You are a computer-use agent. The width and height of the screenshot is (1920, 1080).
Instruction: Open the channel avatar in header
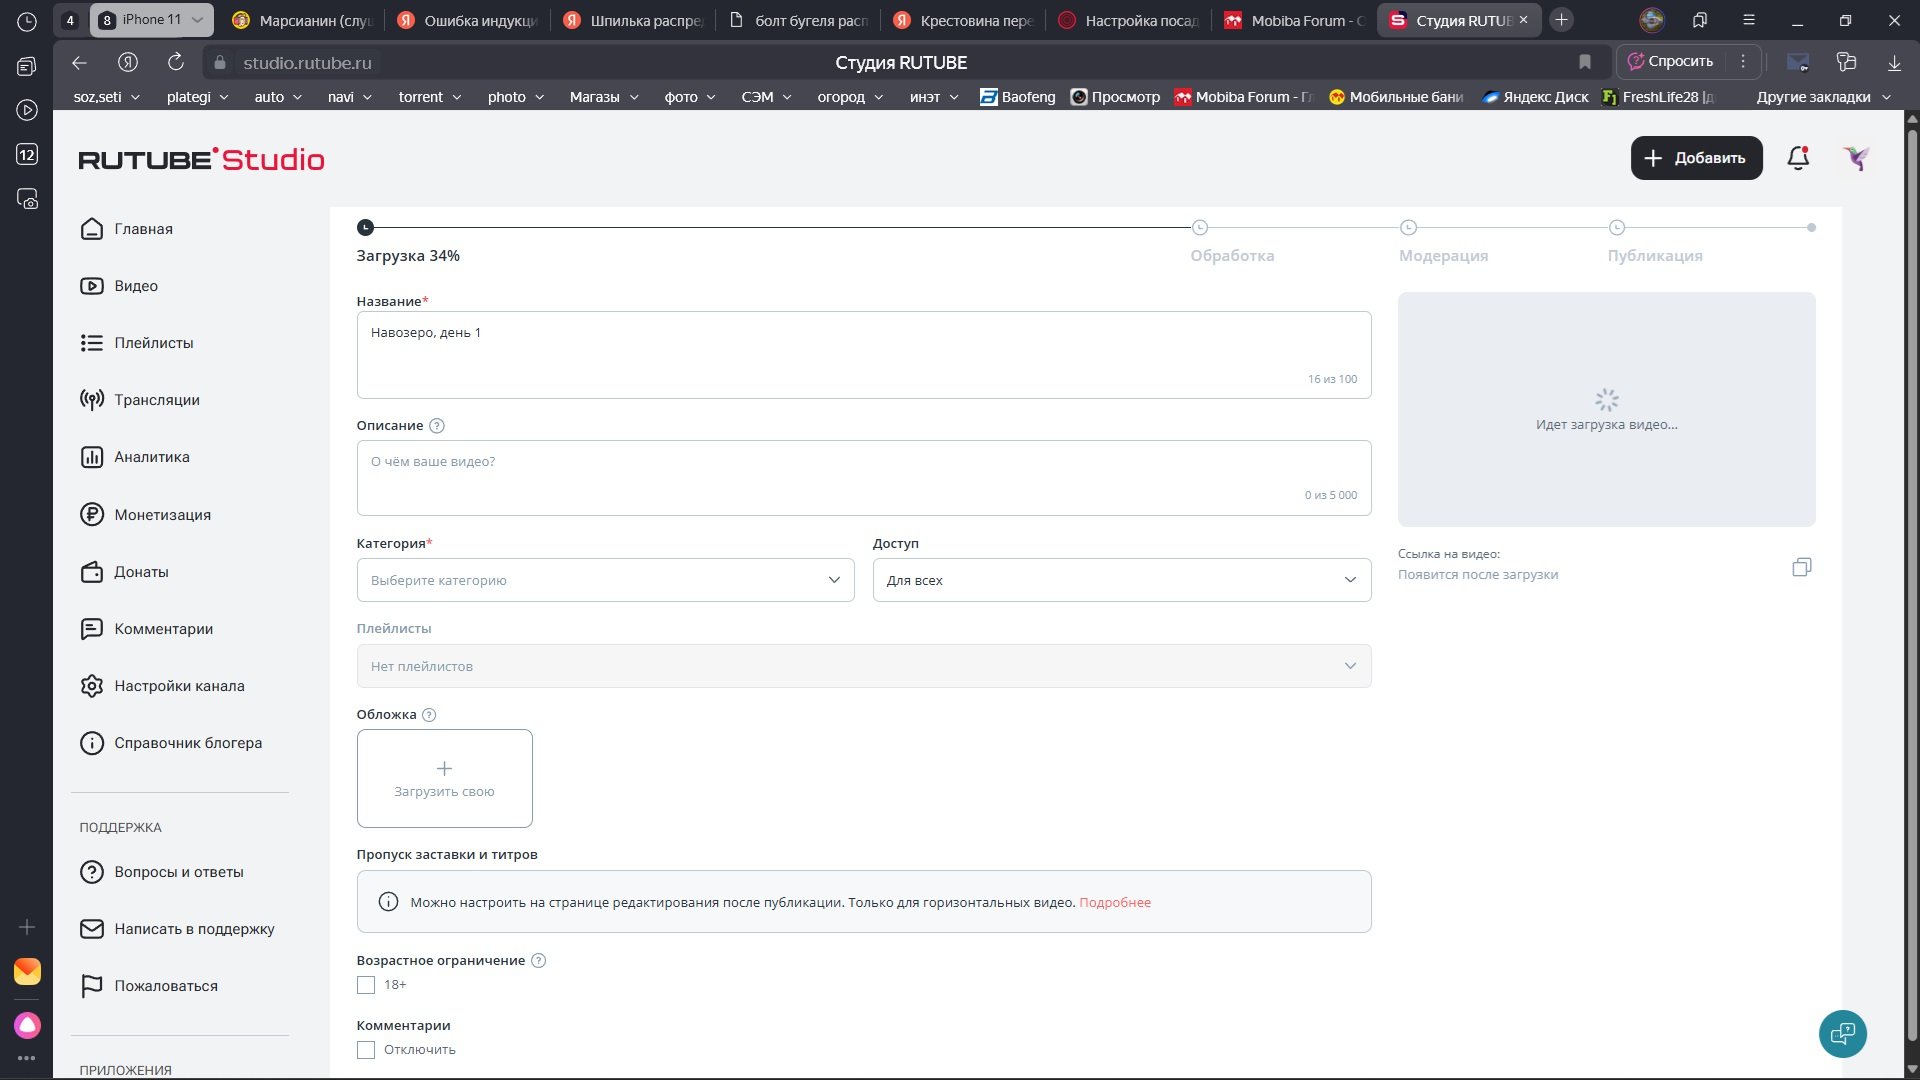tap(1856, 158)
